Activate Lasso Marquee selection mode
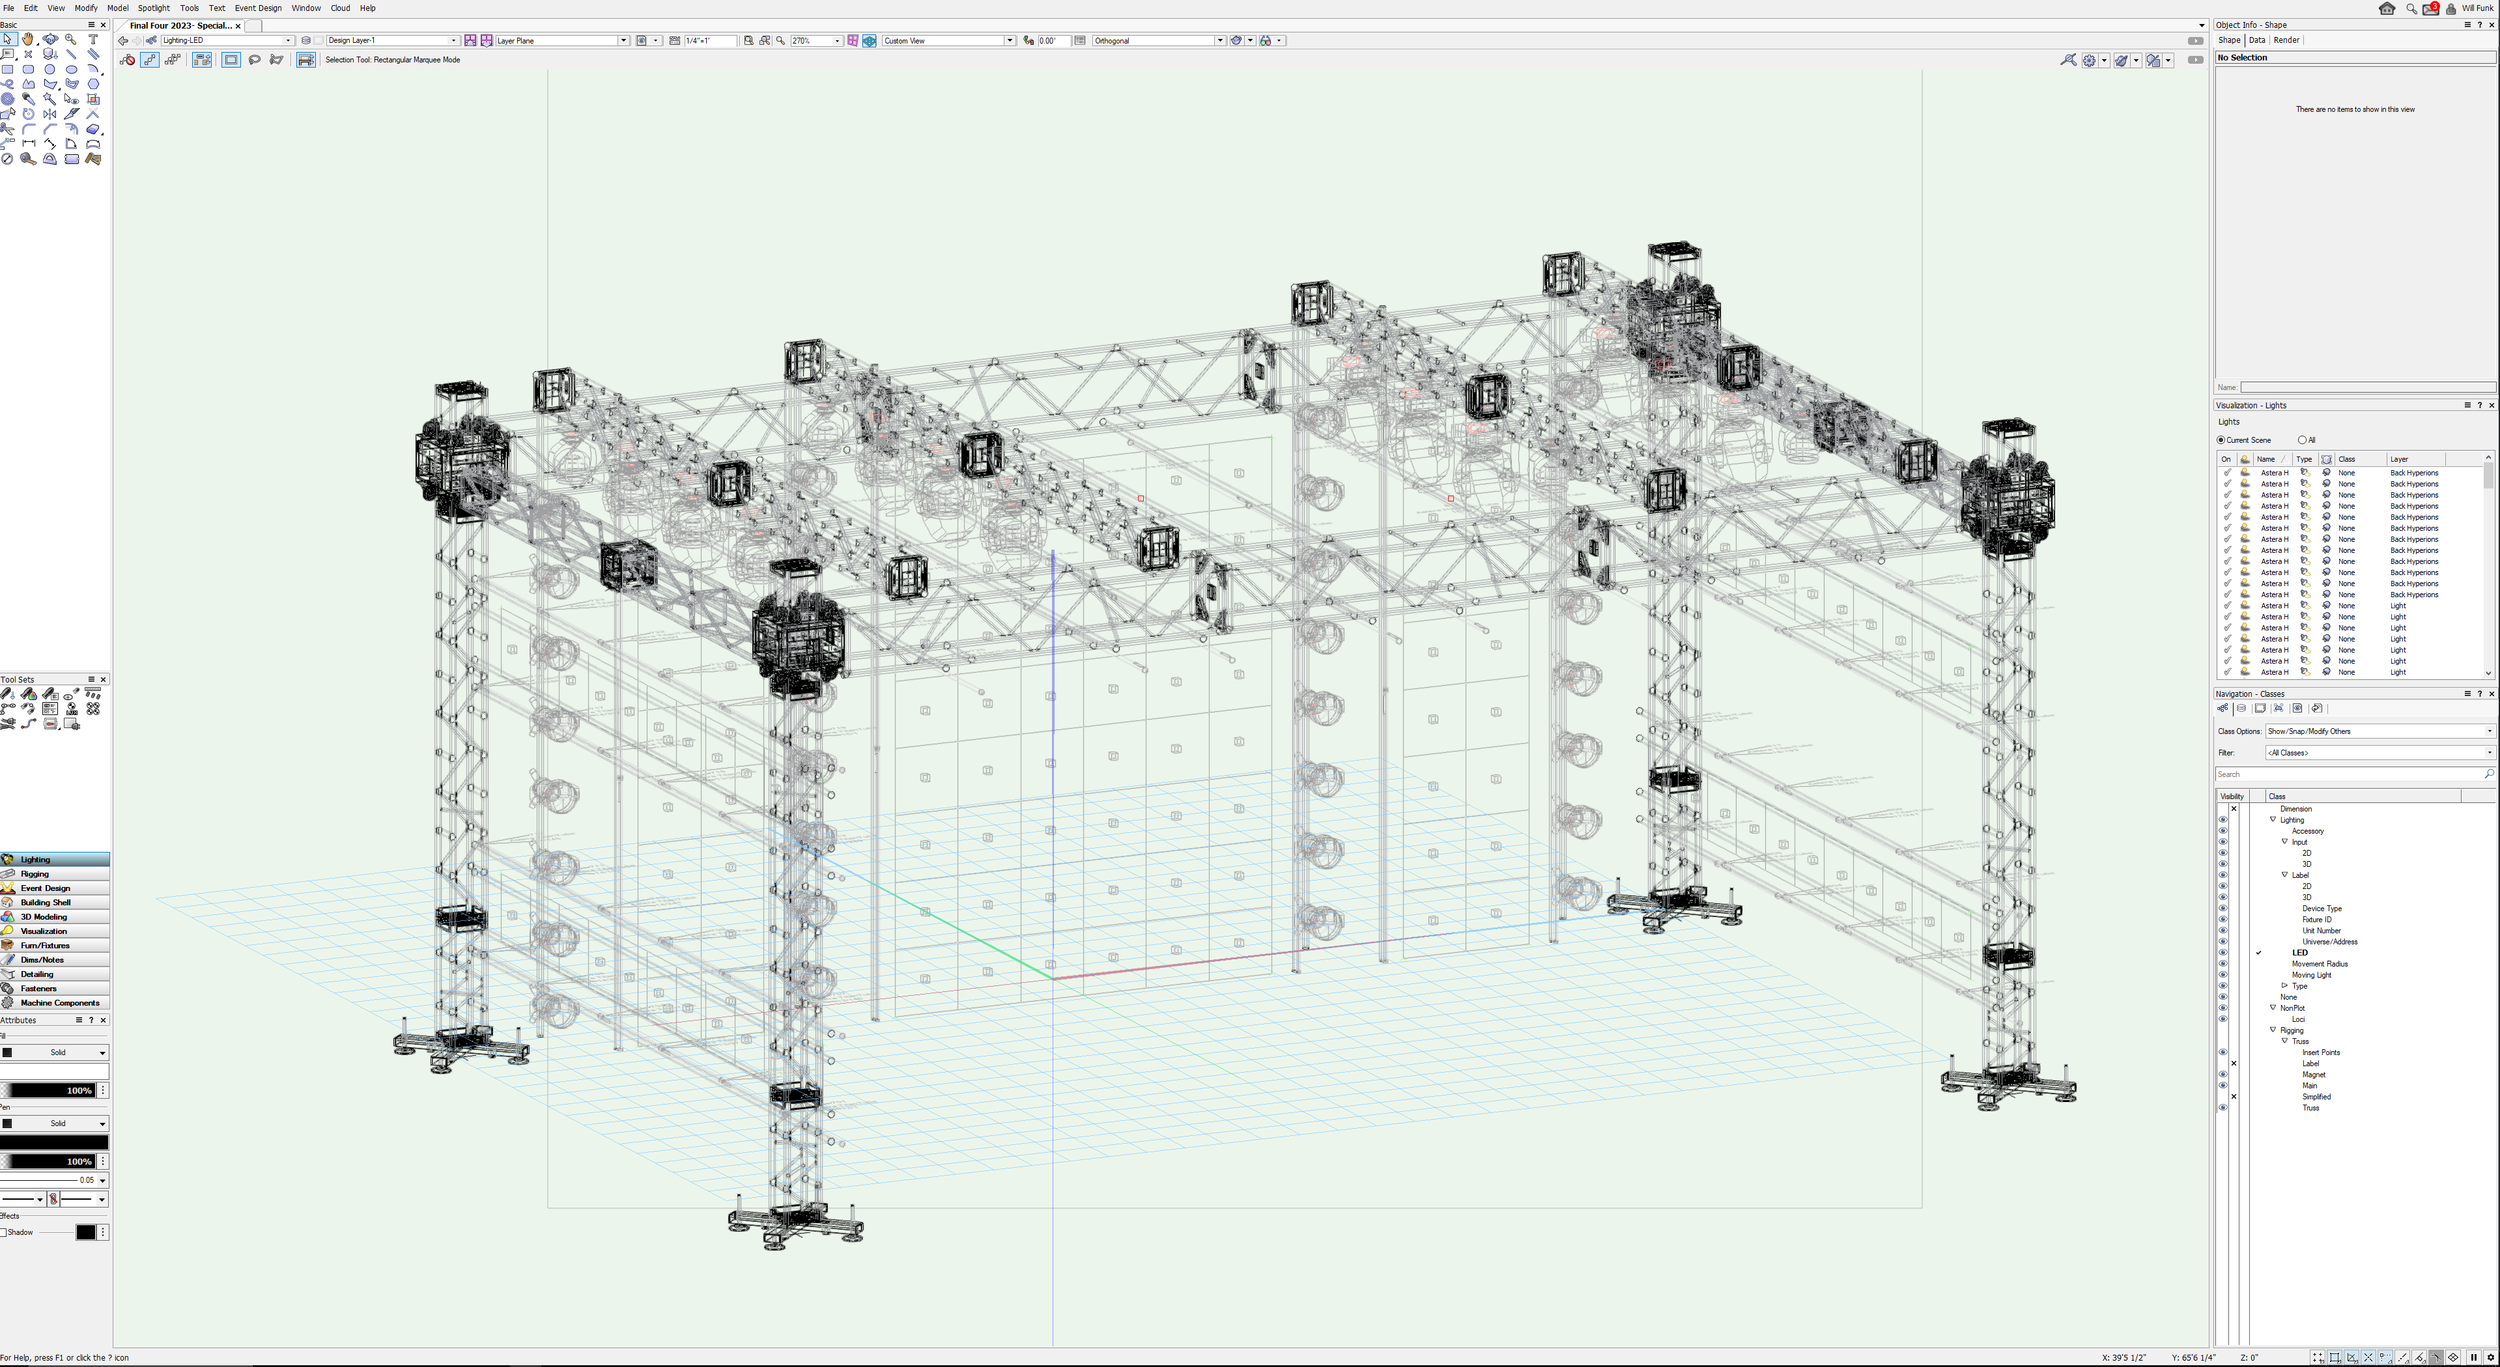The width and height of the screenshot is (2500, 1367). (x=254, y=60)
